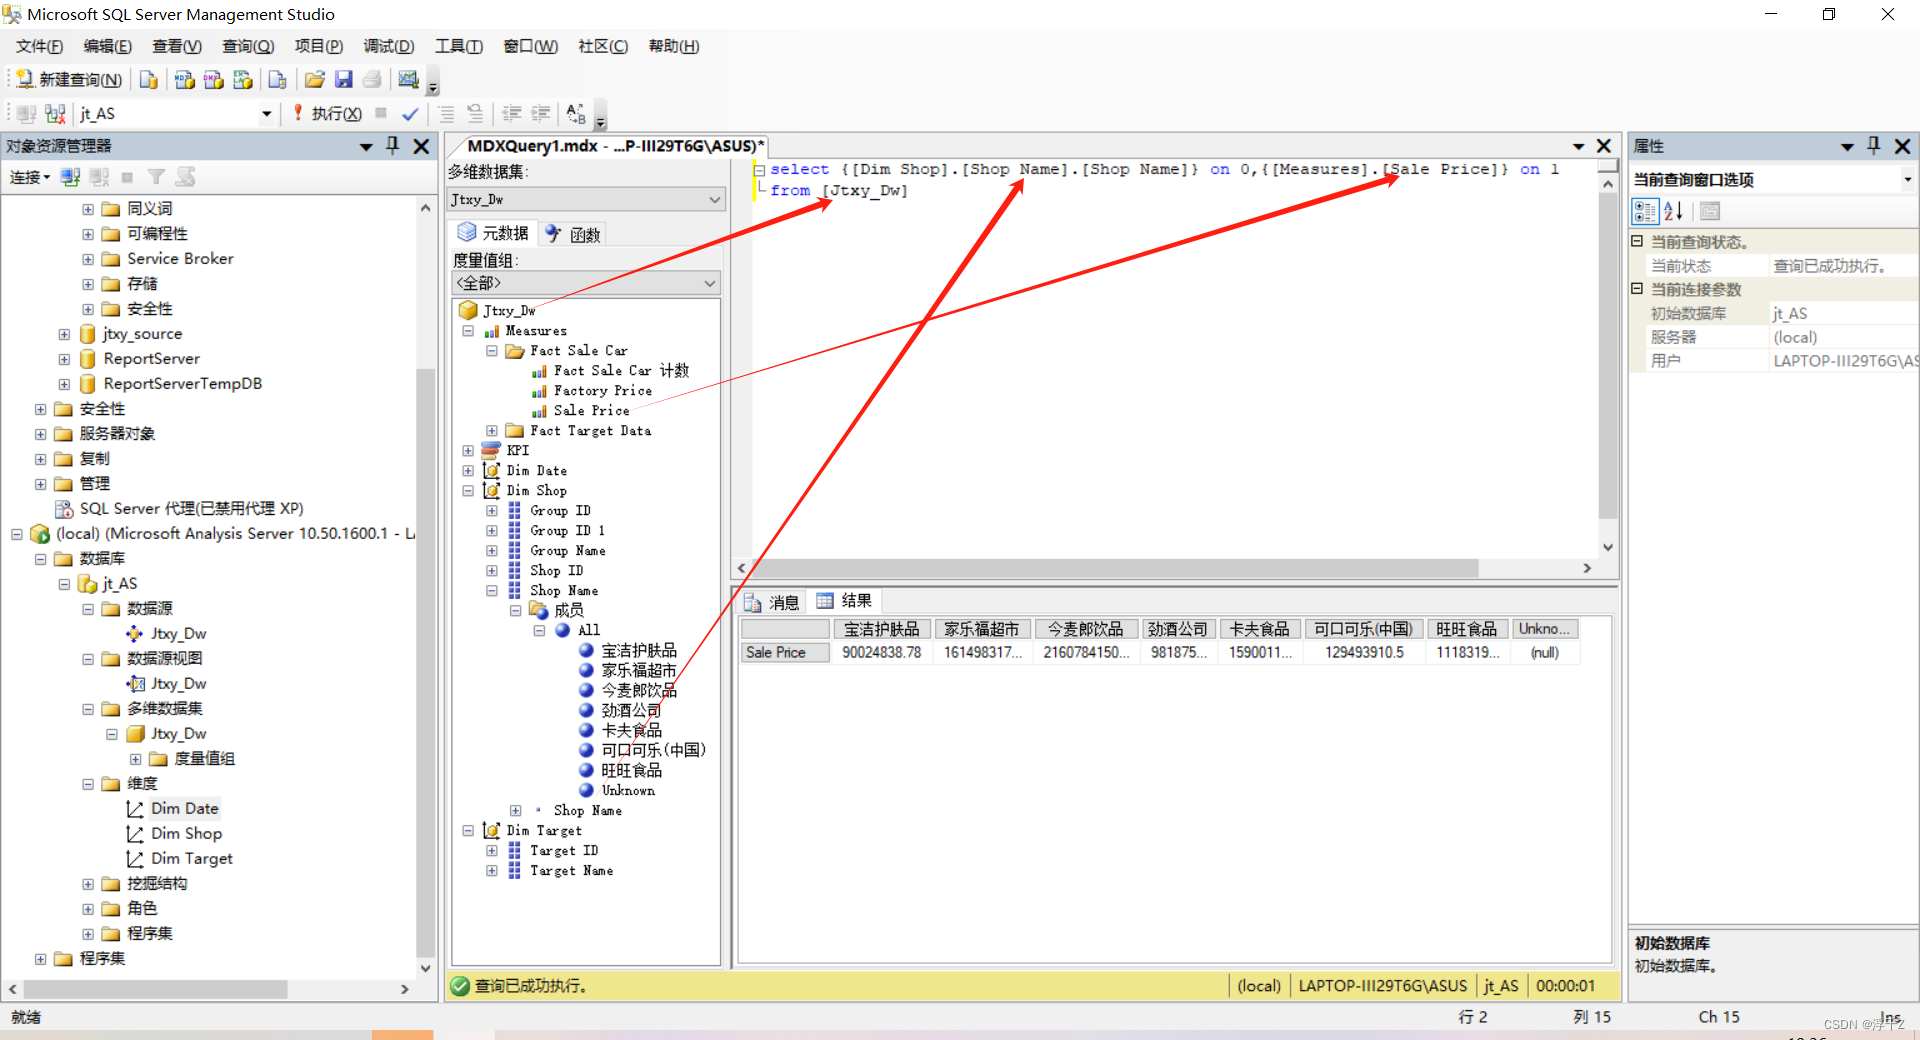The image size is (1920, 1040).
Task: Parse the query using the blue checkmark
Action: coord(410,114)
